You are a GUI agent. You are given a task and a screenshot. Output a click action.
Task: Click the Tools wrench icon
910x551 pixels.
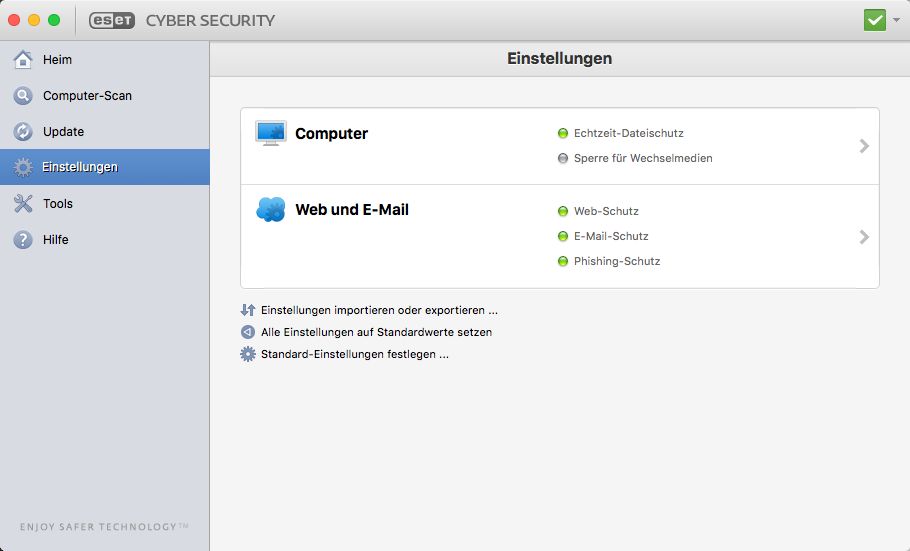23,203
